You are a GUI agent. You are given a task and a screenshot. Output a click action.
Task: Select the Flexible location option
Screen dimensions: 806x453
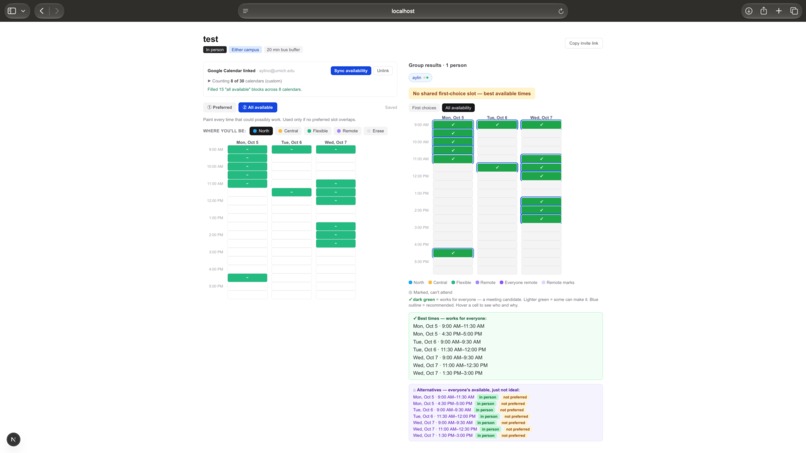[317, 131]
